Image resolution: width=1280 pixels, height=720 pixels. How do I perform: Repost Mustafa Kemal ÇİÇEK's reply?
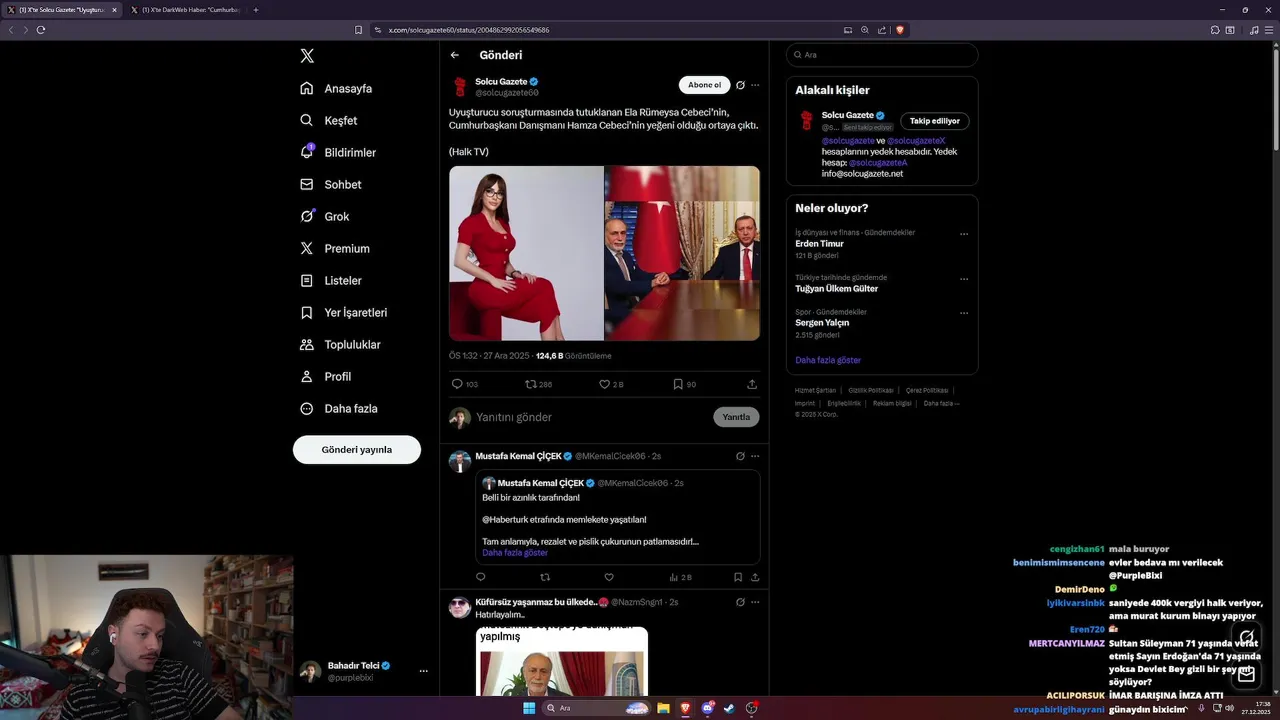545,577
